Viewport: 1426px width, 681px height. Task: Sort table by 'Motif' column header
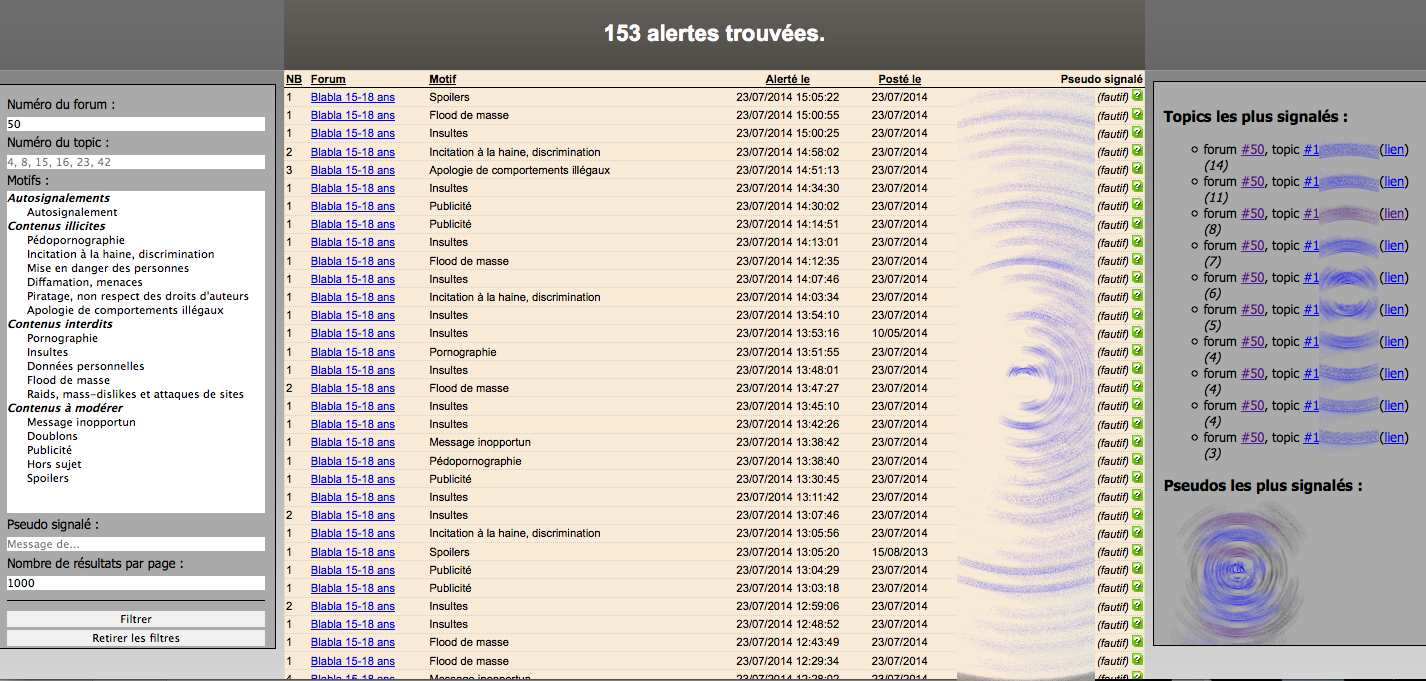pos(442,79)
